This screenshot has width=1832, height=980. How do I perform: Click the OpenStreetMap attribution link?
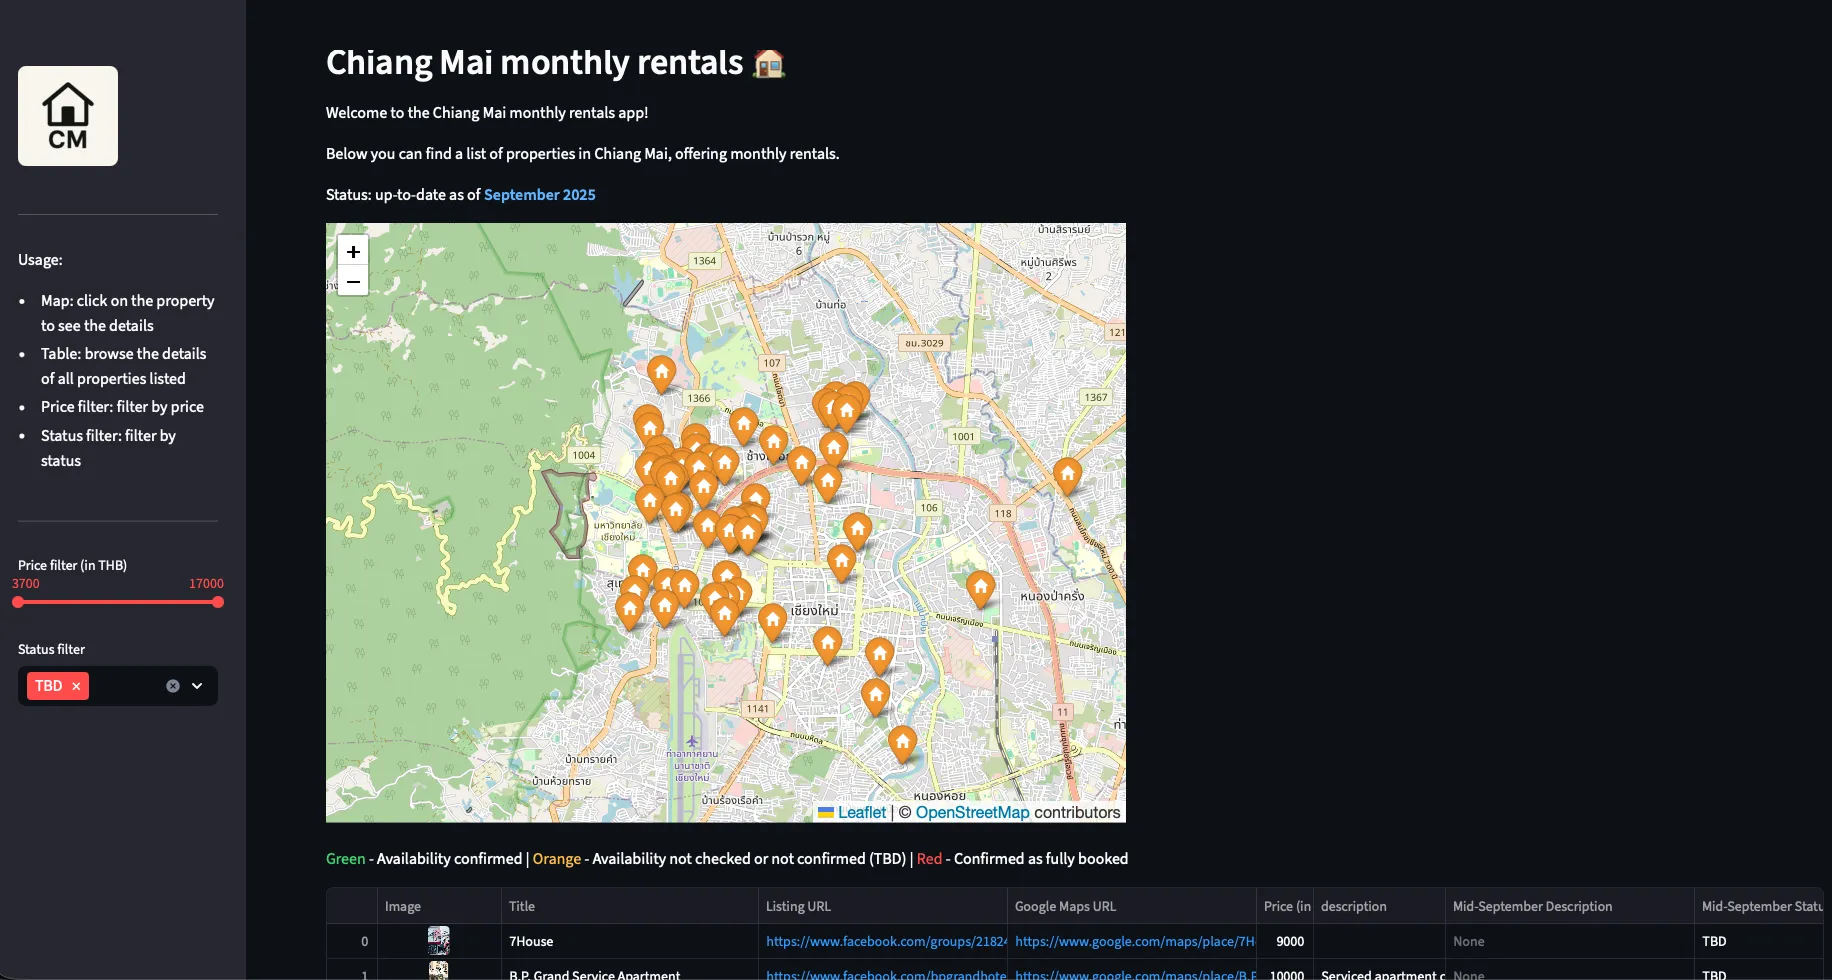coord(973,812)
